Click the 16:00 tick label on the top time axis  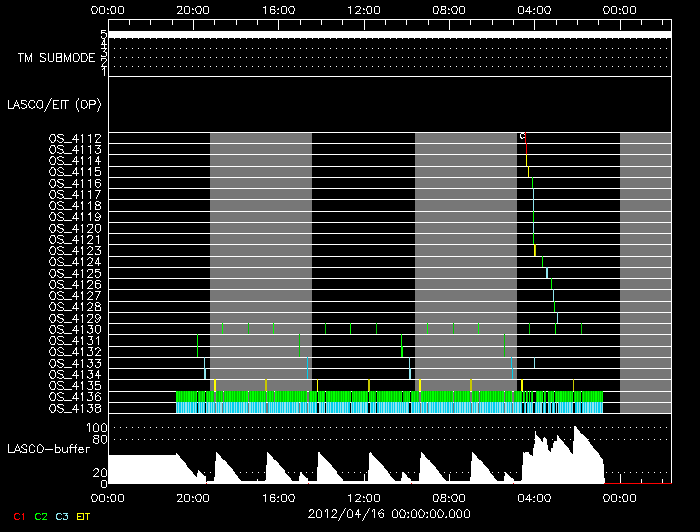pyautogui.click(x=279, y=10)
